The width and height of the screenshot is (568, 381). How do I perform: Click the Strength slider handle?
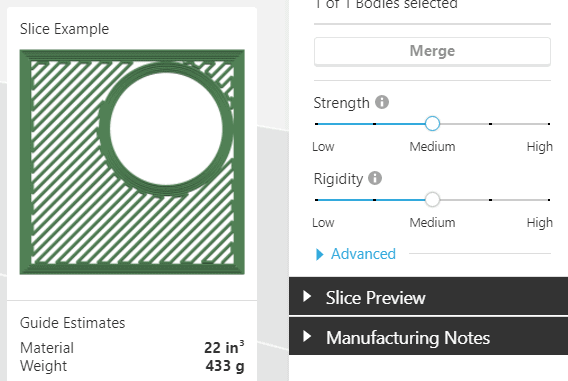[x=432, y=123]
